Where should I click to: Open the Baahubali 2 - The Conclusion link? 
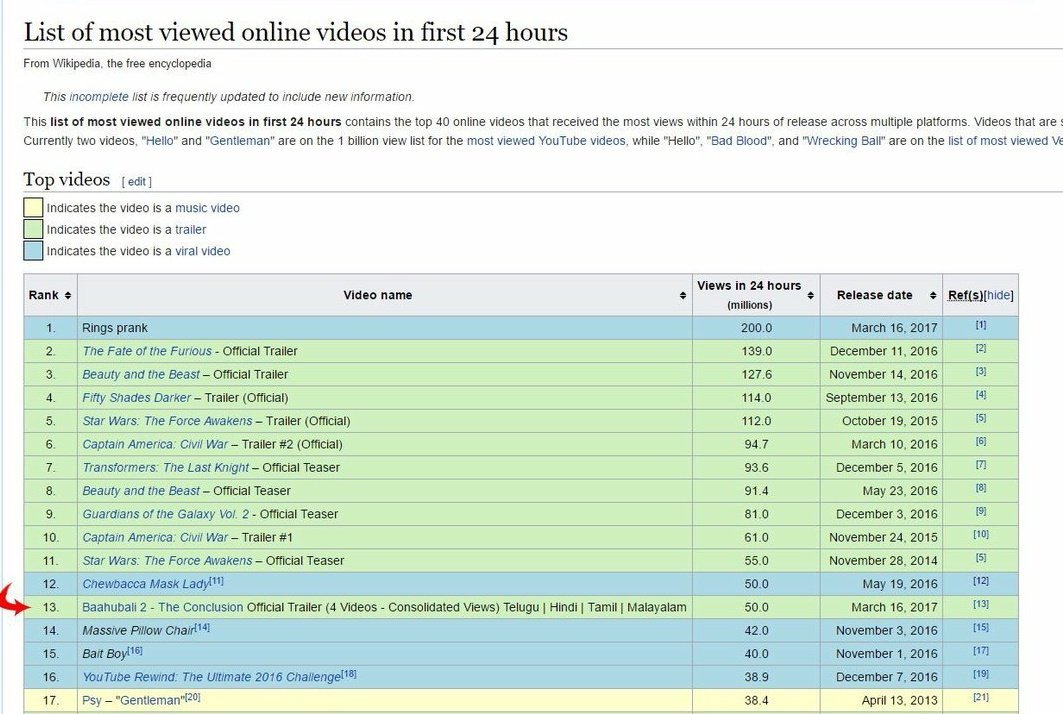pyautogui.click(x=160, y=607)
